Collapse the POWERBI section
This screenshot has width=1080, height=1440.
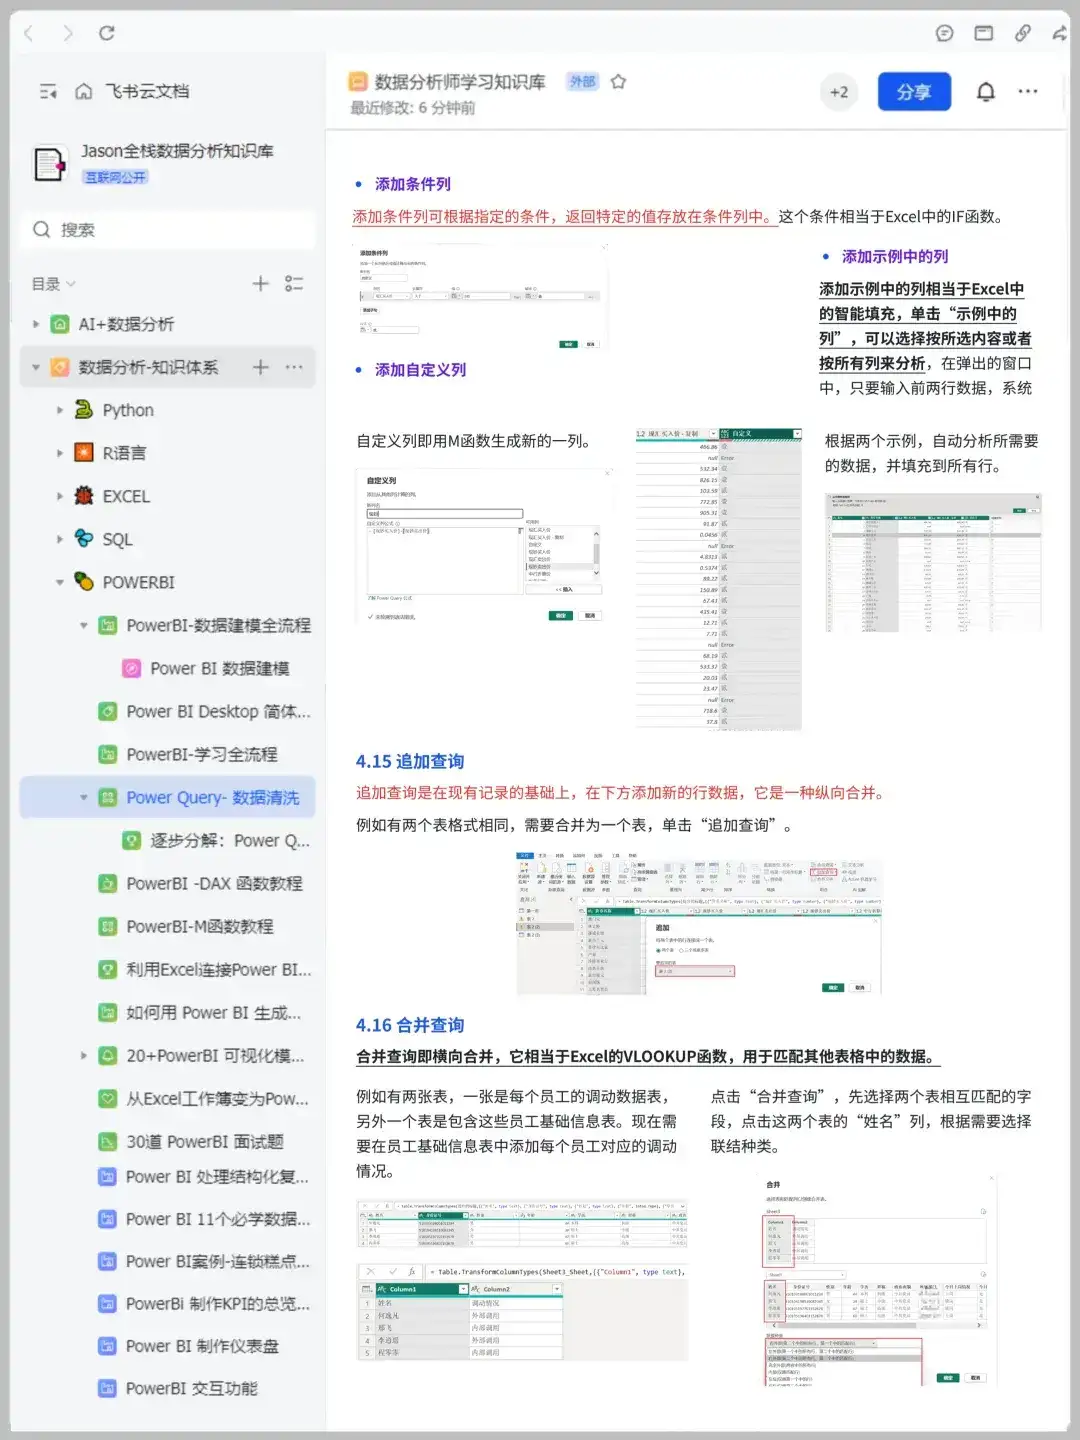point(59,582)
